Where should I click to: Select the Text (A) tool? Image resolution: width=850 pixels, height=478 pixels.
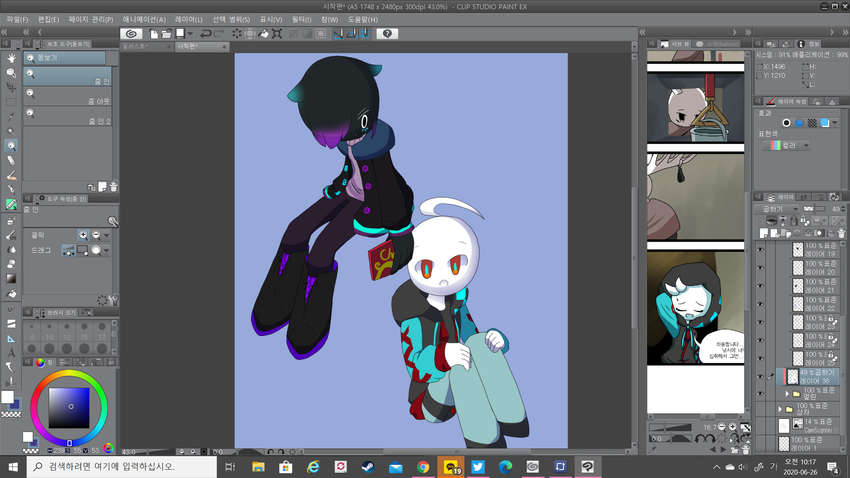click(x=11, y=353)
